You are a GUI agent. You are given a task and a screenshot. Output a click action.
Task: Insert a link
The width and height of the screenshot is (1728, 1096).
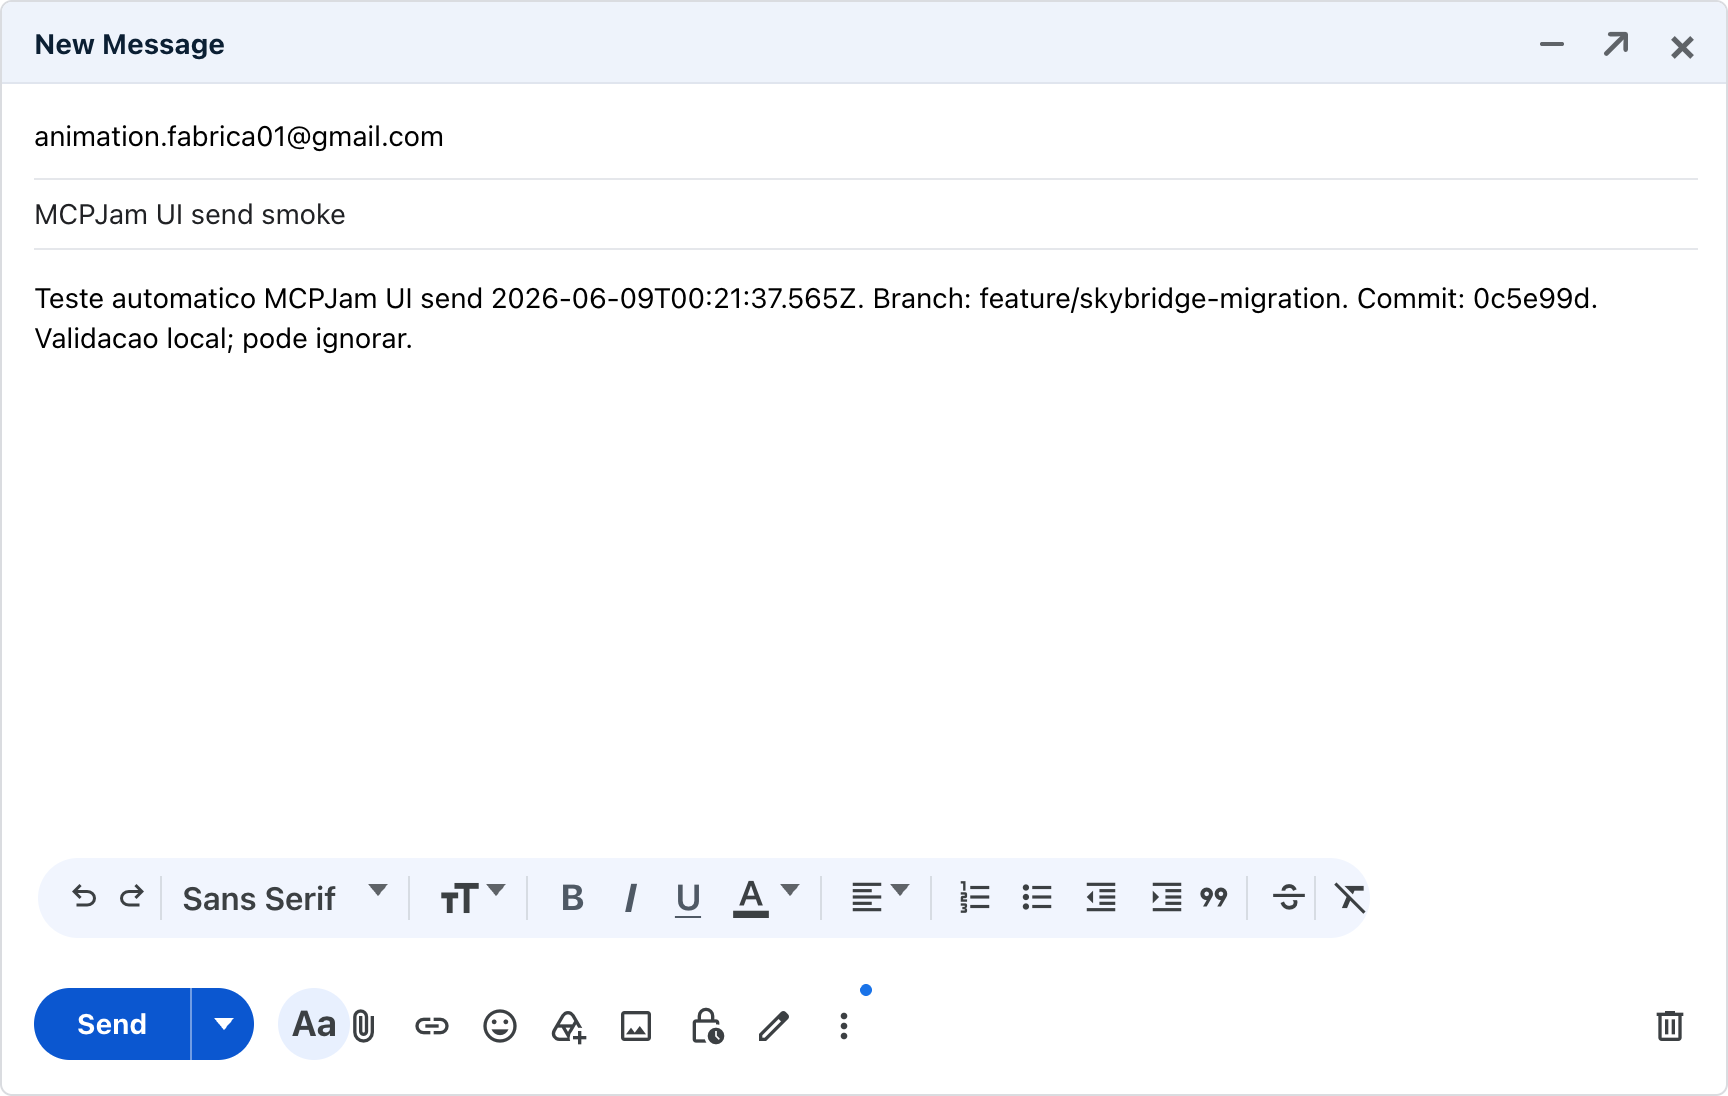432,1026
